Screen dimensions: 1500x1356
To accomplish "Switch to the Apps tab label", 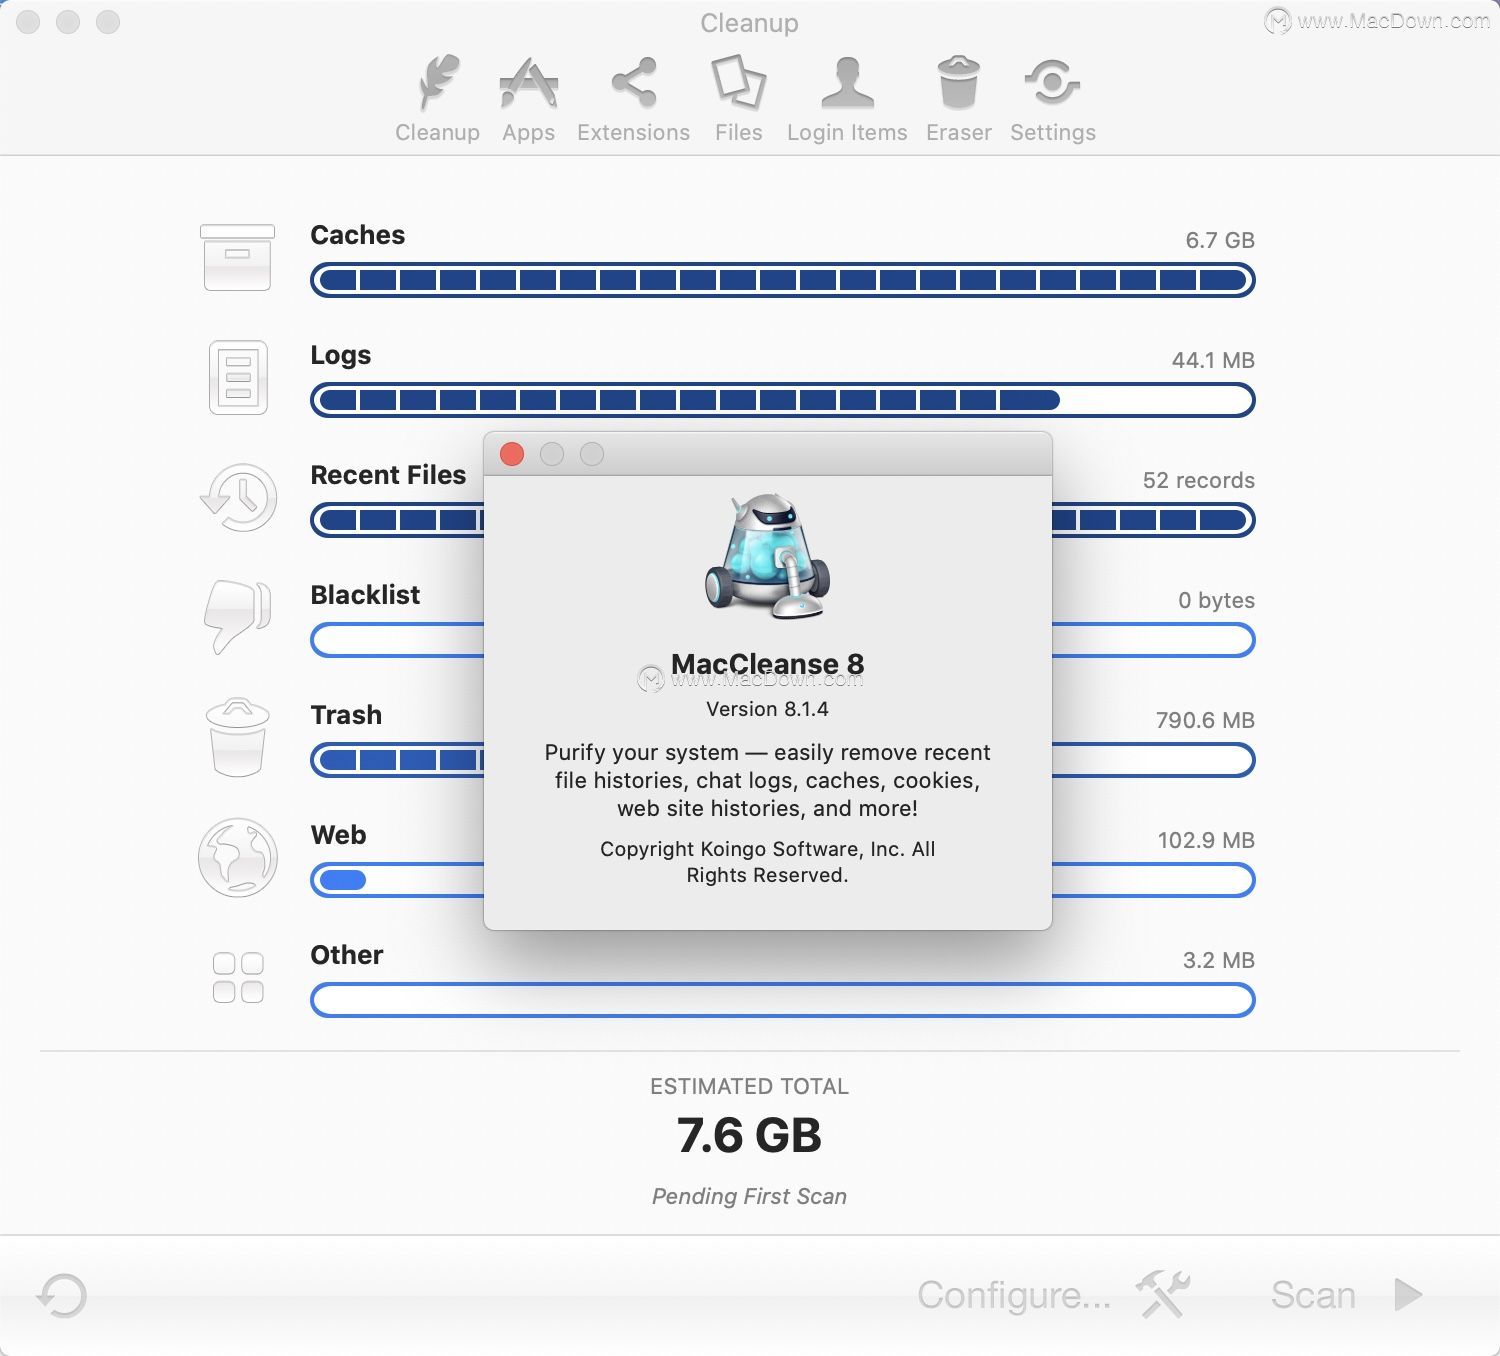I will tap(528, 133).
